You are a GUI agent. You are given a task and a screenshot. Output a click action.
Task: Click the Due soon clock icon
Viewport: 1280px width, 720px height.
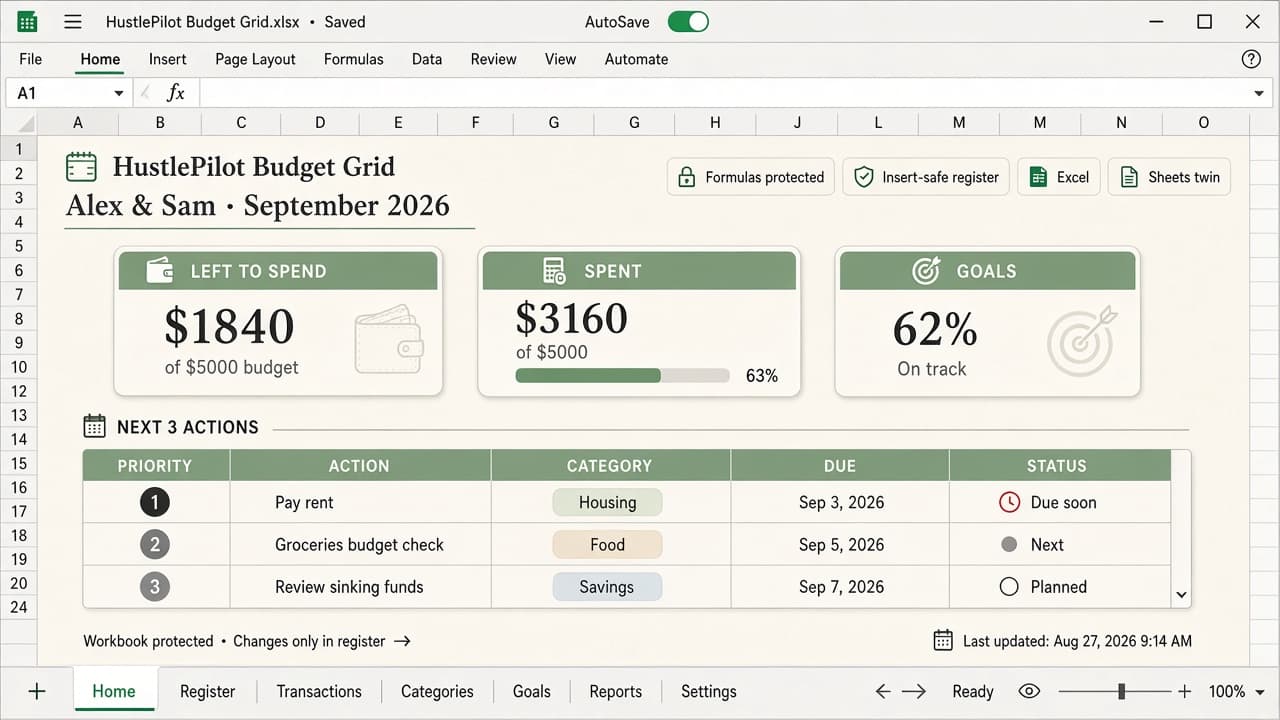(x=1009, y=502)
